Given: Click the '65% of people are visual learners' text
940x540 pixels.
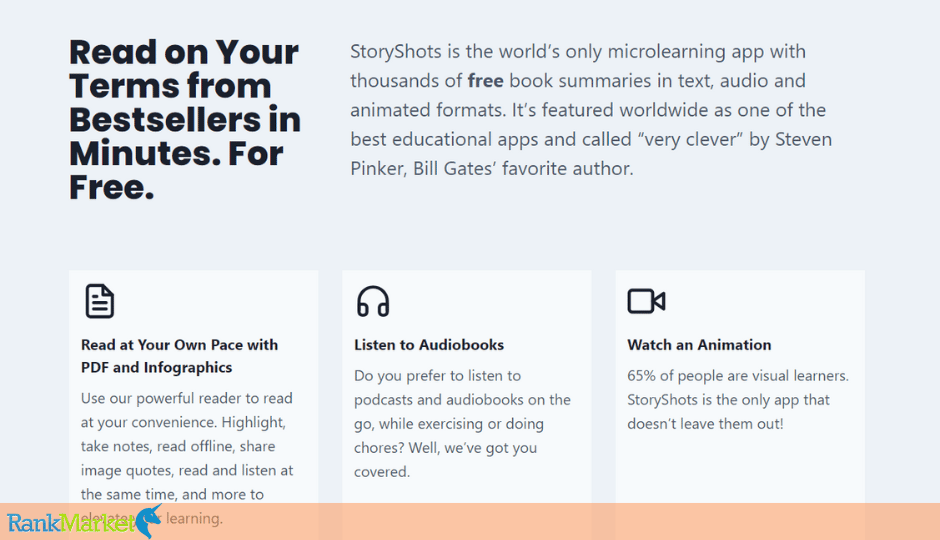Looking at the screenshot, I should tap(738, 376).
